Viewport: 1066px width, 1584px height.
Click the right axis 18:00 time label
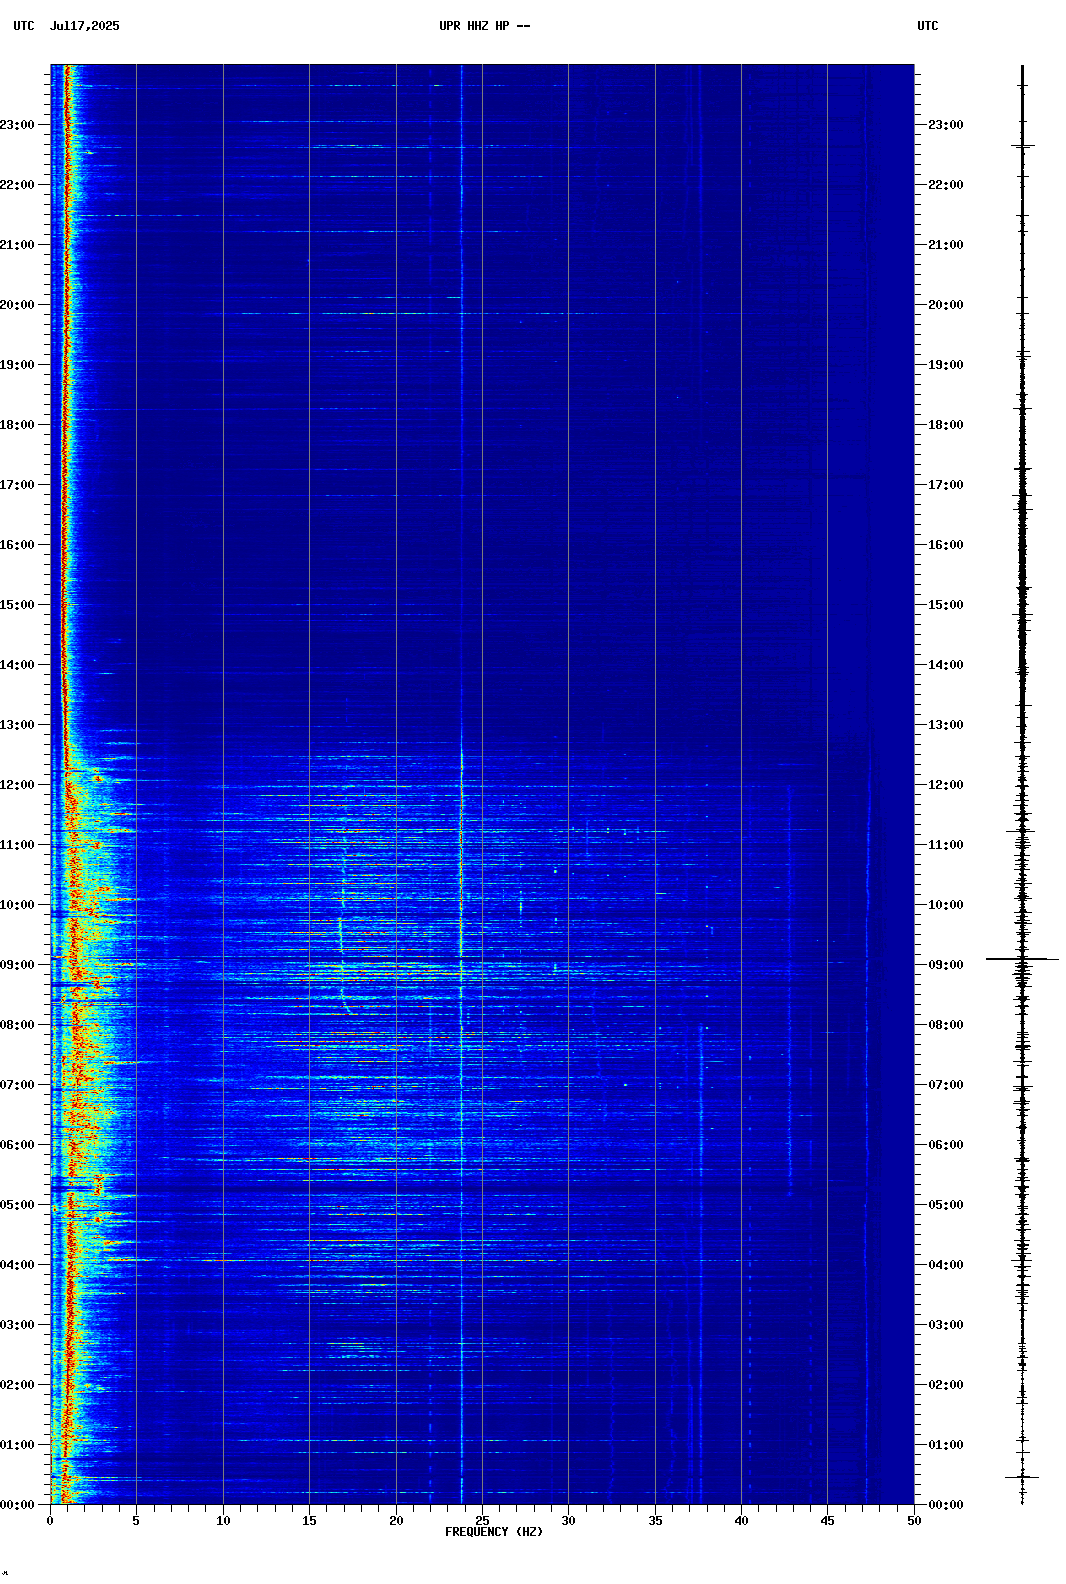point(946,425)
